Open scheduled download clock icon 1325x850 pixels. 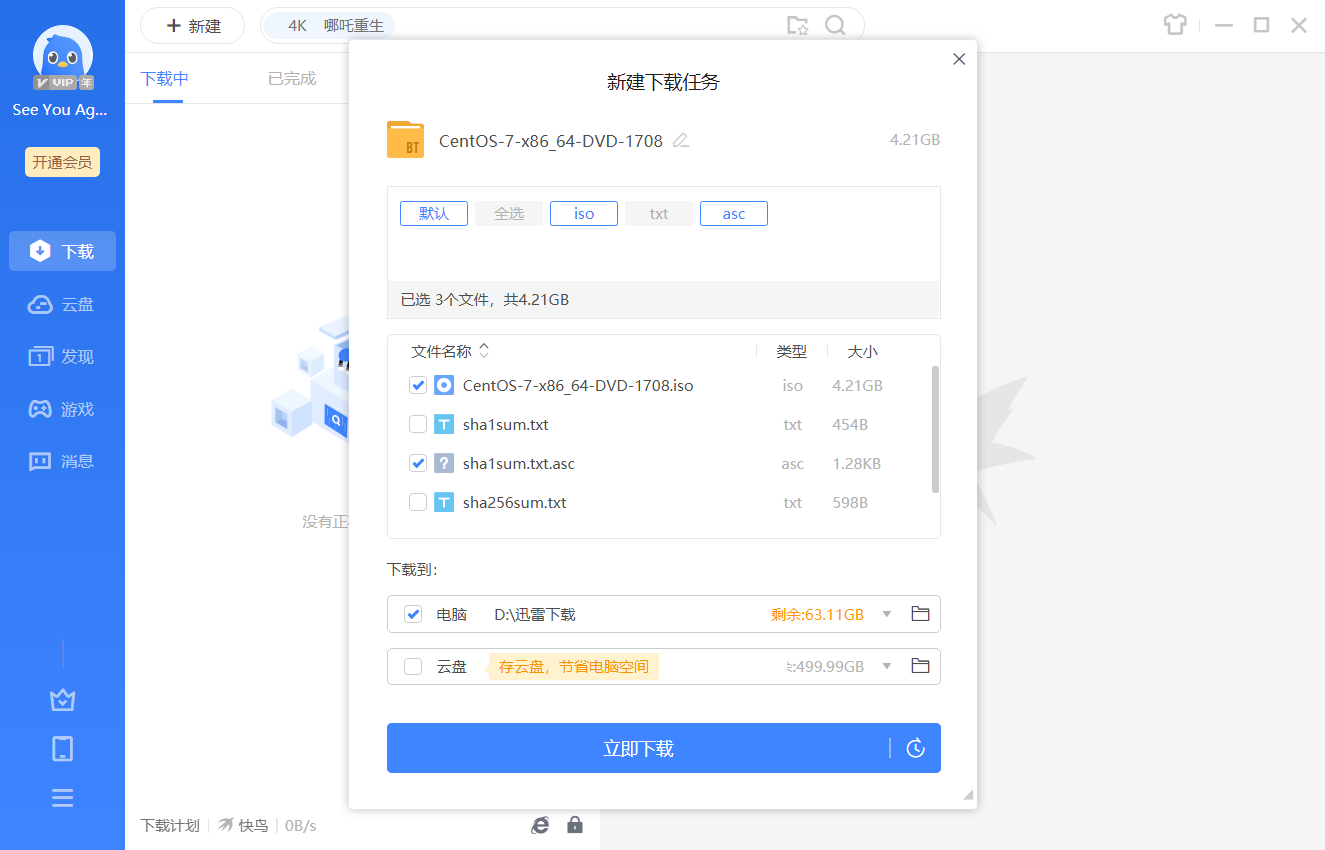[x=916, y=748]
